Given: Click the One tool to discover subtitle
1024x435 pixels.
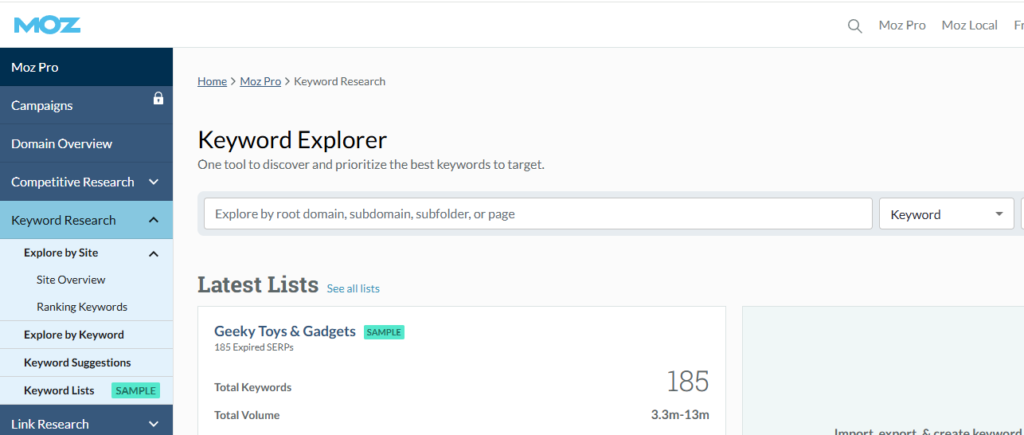Looking at the screenshot, I should (x=371, y=165).
